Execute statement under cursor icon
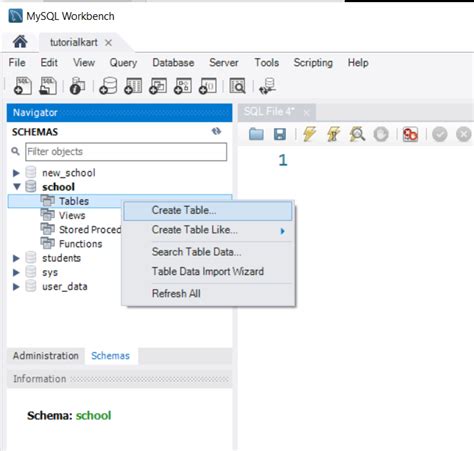The height and width of the screenshot is (451, 474). tap(333, 134)
